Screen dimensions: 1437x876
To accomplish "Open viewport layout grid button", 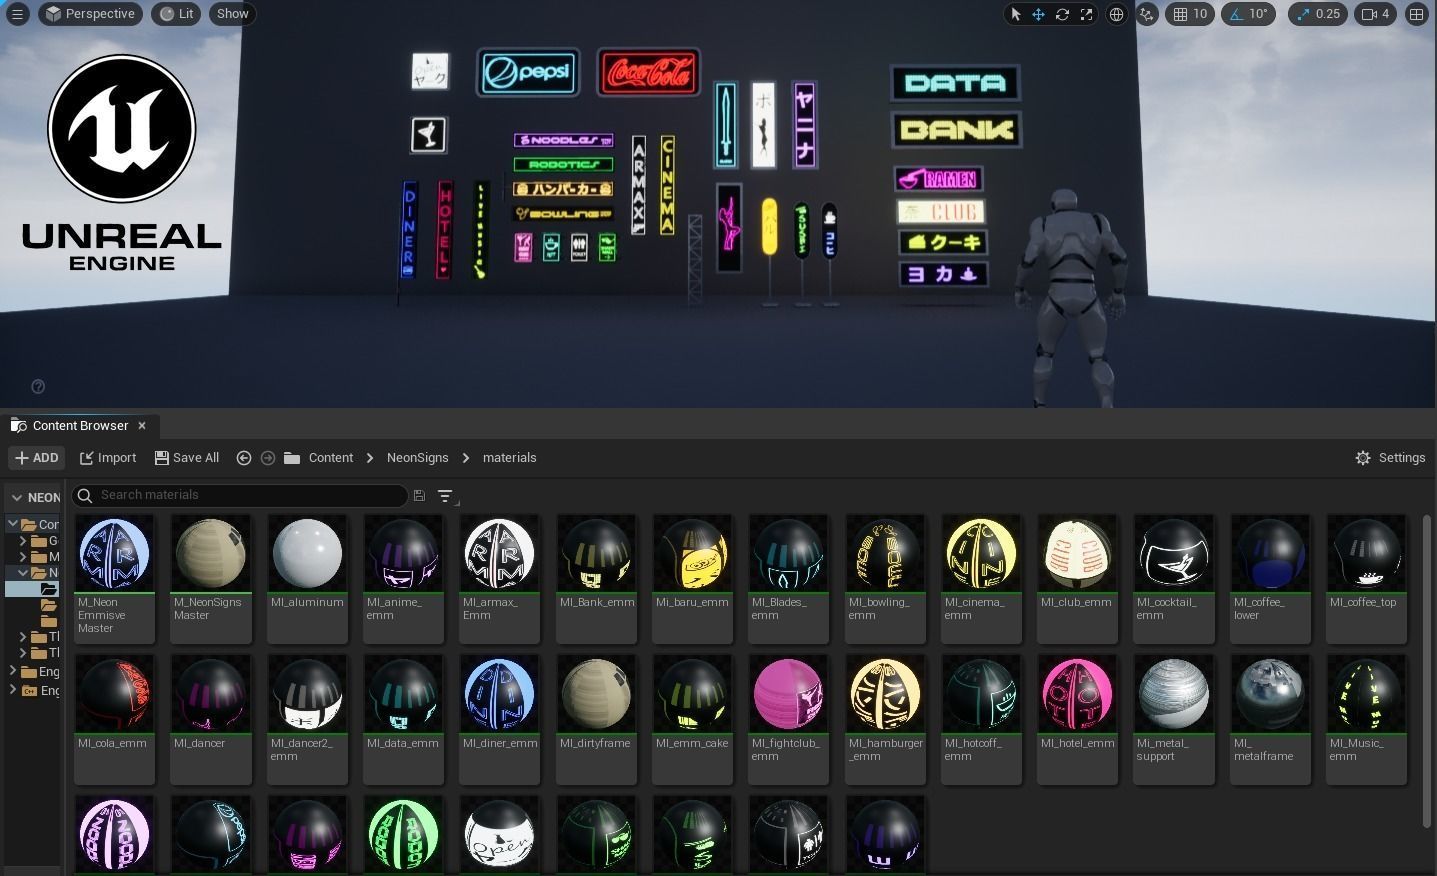I will click(1416, 14).
